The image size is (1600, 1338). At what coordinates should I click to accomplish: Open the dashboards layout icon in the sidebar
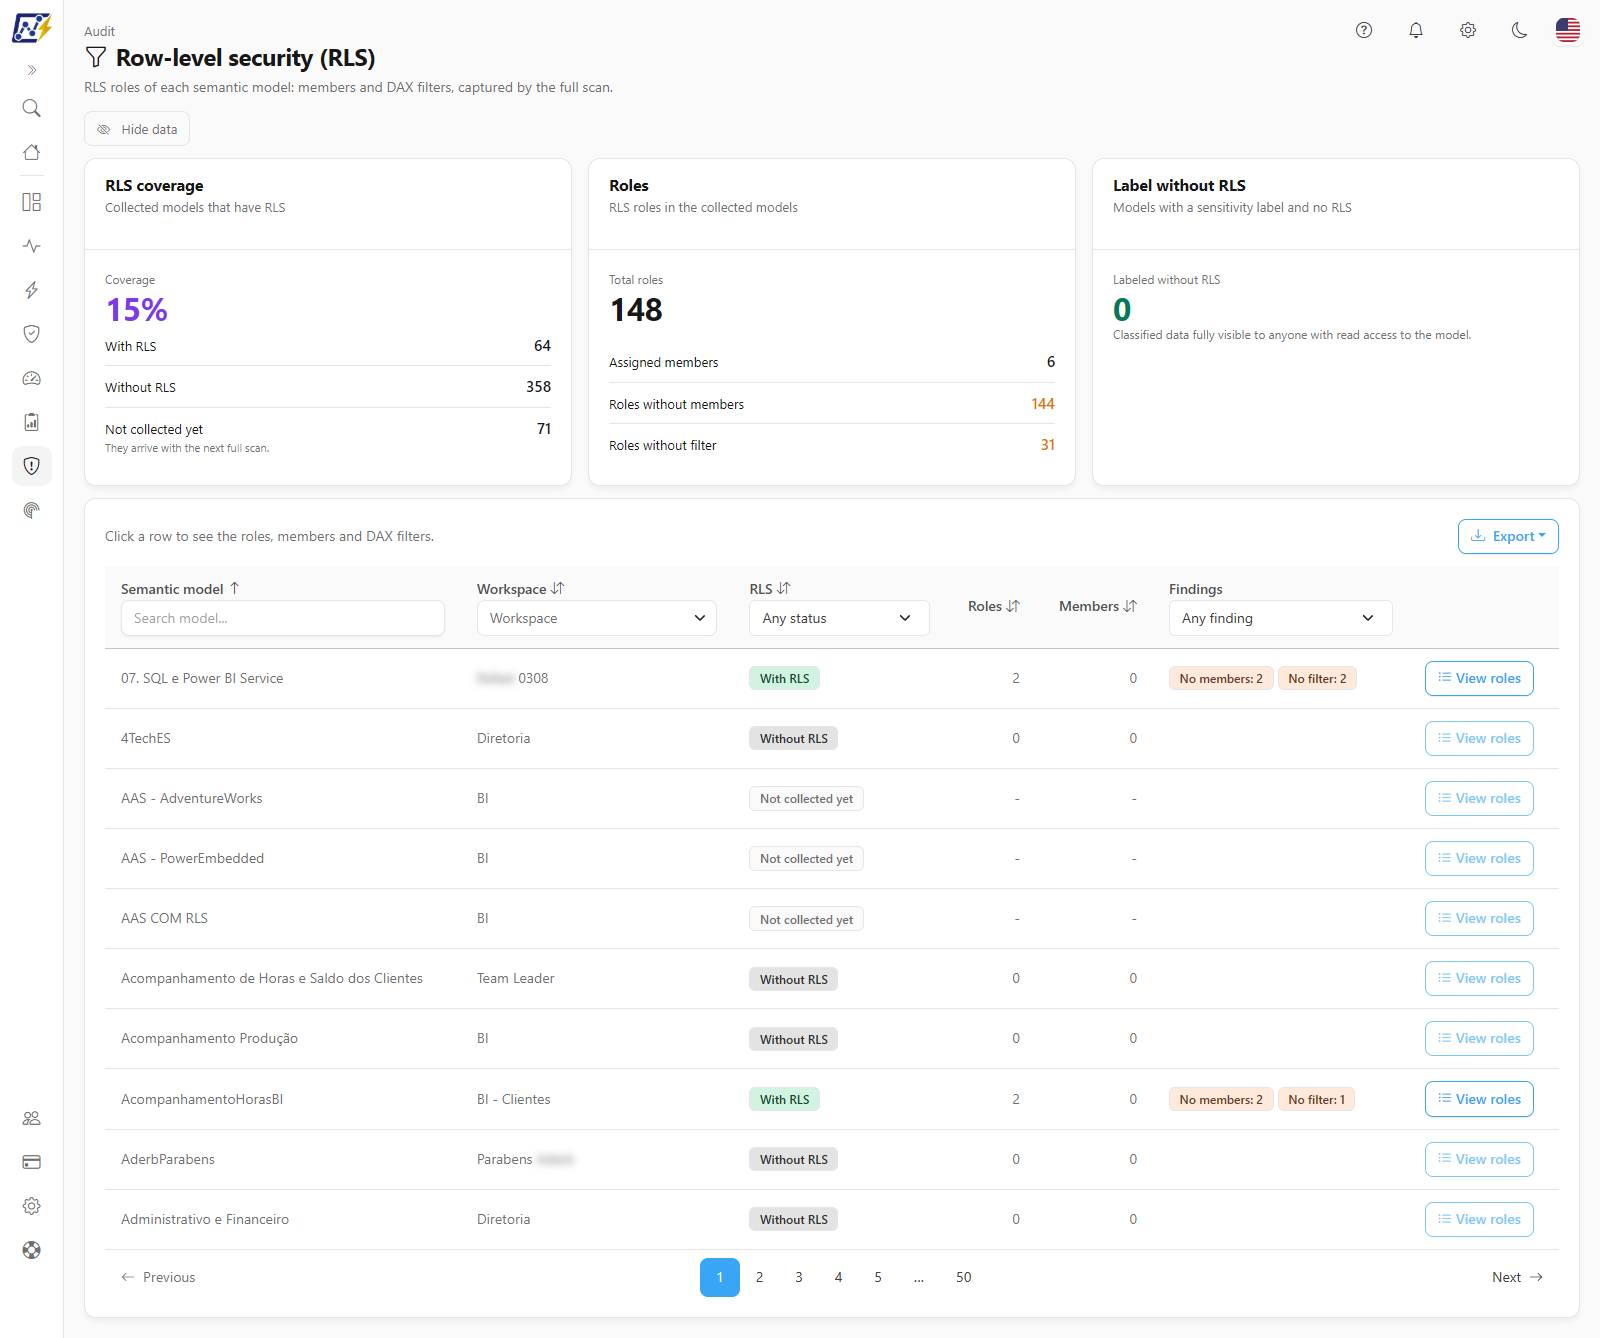[32, 202]
